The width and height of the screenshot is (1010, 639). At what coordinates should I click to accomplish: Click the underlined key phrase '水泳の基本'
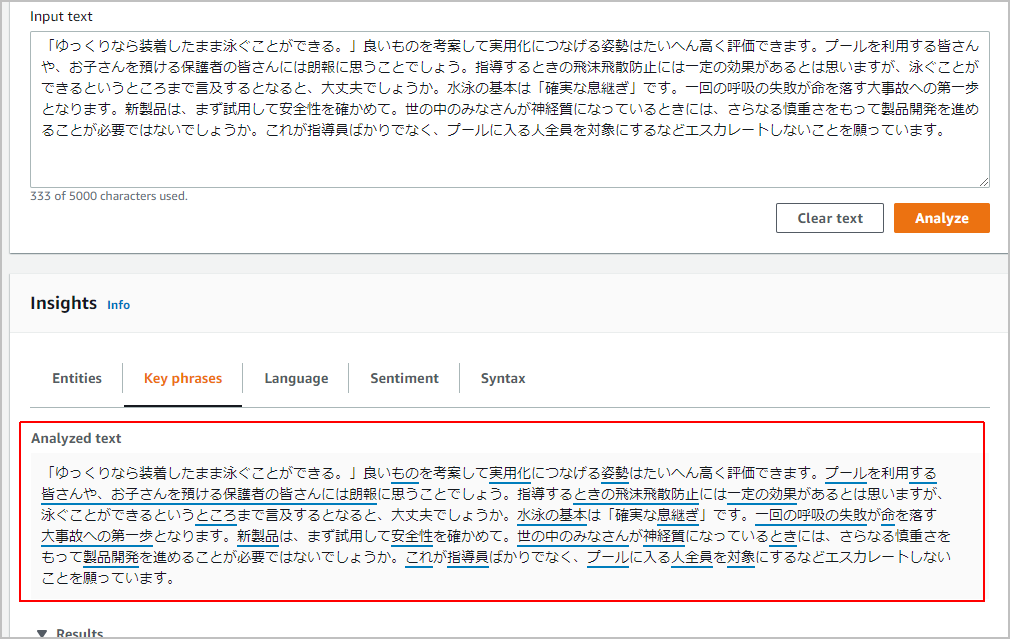[x=552, y=515]
